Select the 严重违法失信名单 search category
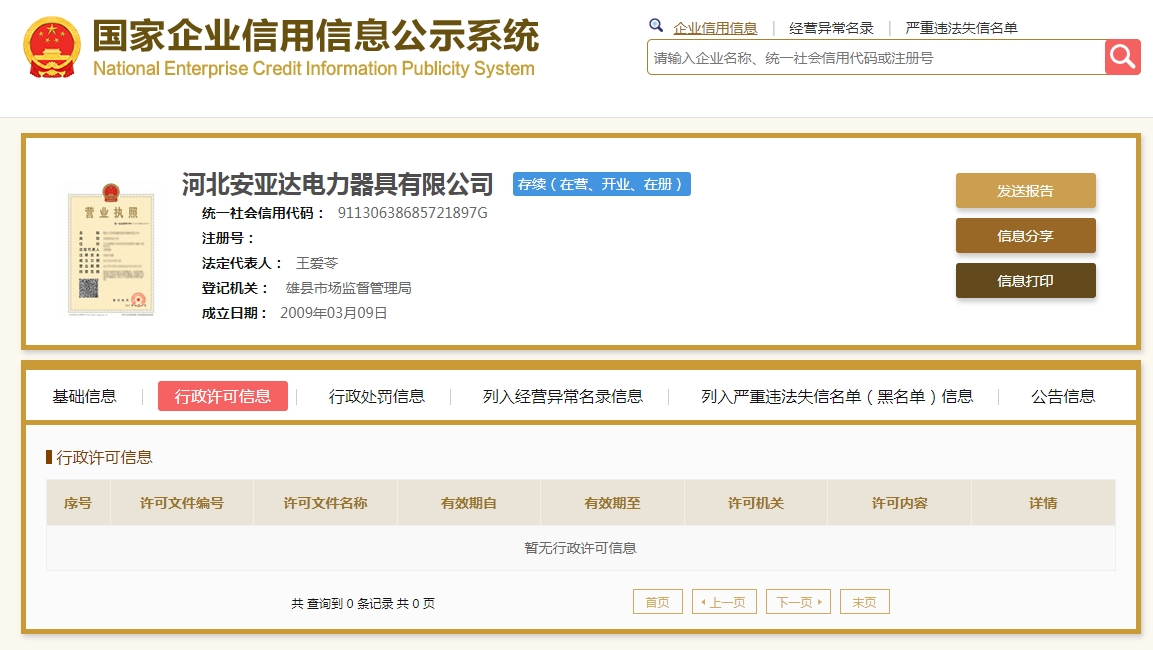Image resolution: width=1153 pixels, height=650 pixels. point(961,28)
